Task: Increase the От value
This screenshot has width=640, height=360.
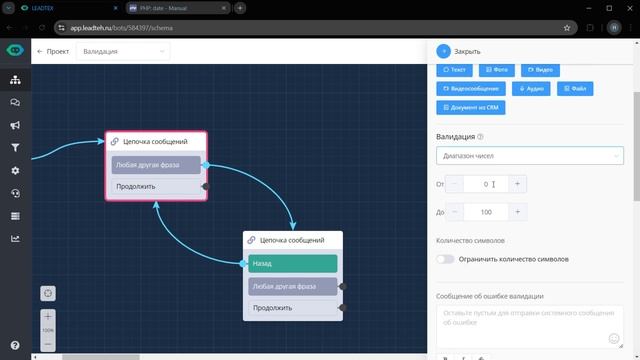Action: (x=517, y=184)
